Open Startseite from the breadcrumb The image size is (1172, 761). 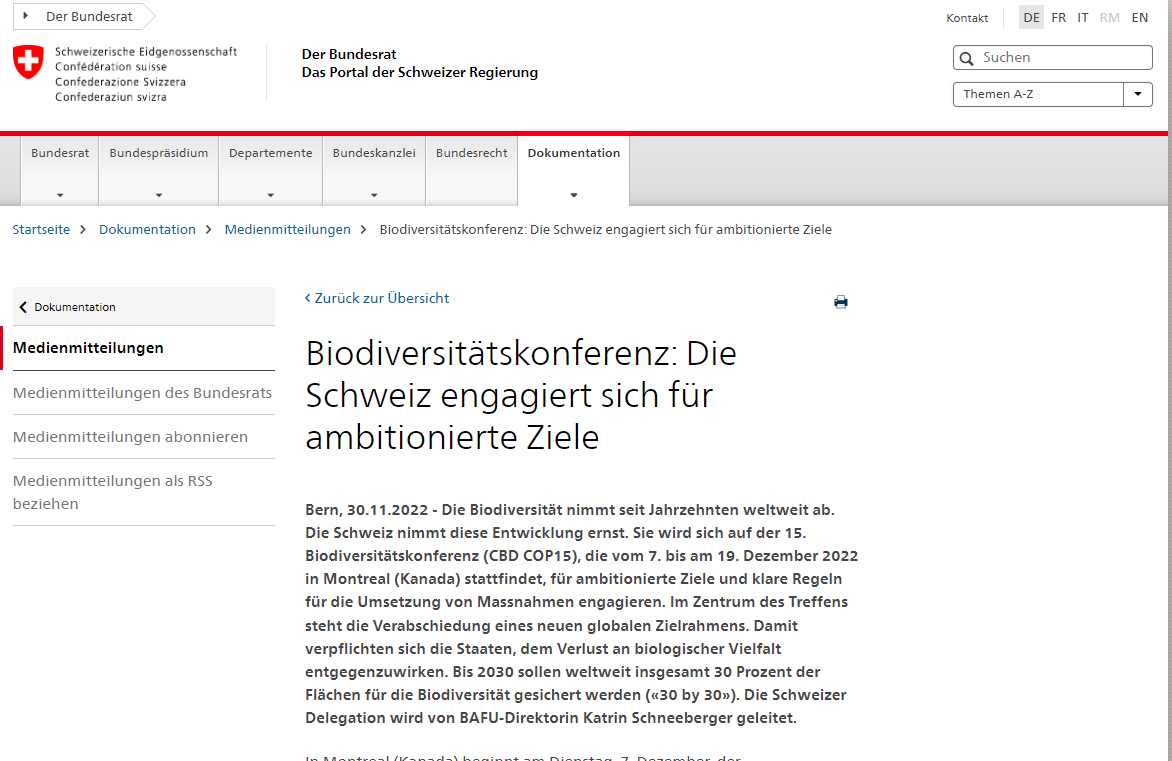tap(41, 229)
